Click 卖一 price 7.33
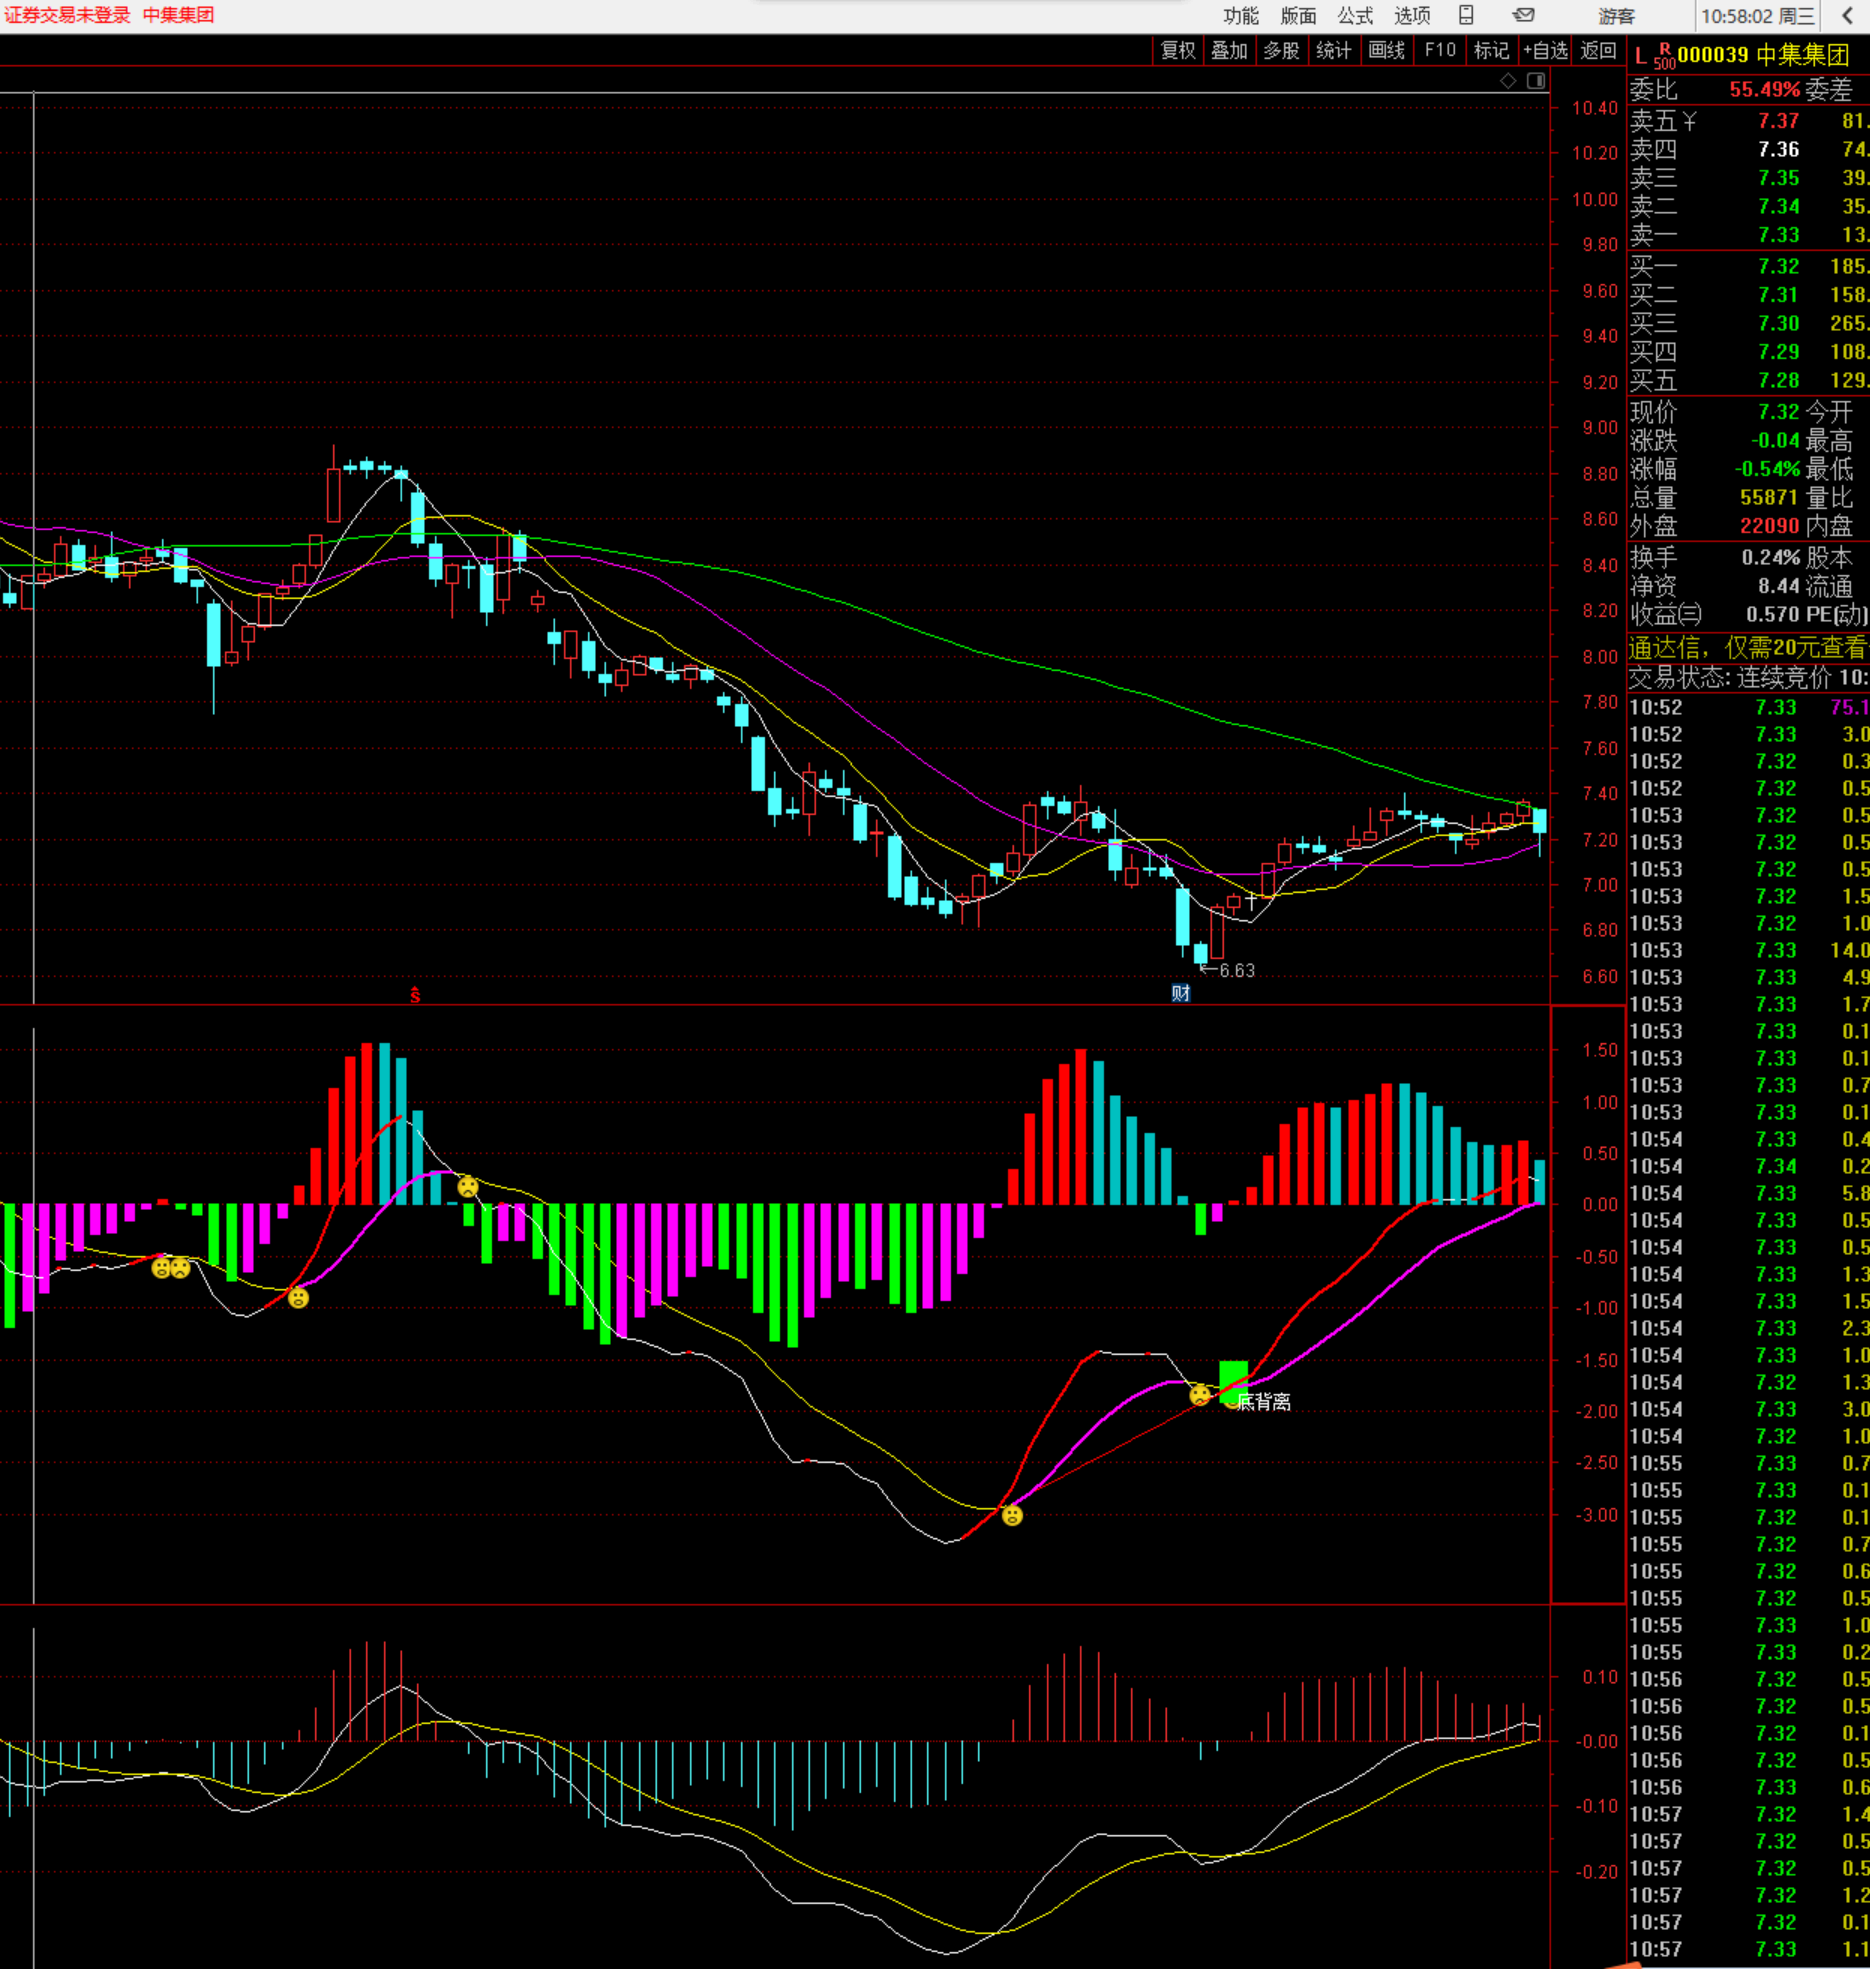 [x=1778, y=234]
